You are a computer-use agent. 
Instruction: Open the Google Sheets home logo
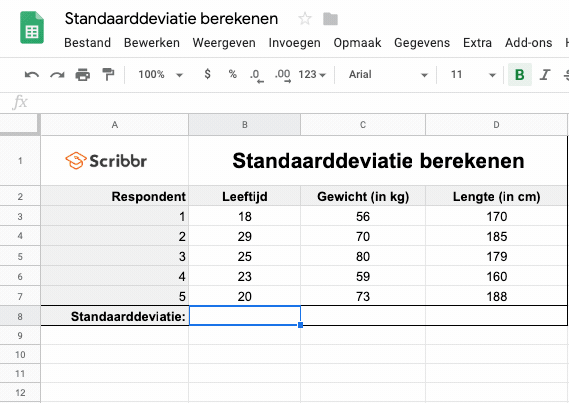(x=32, y=28)
